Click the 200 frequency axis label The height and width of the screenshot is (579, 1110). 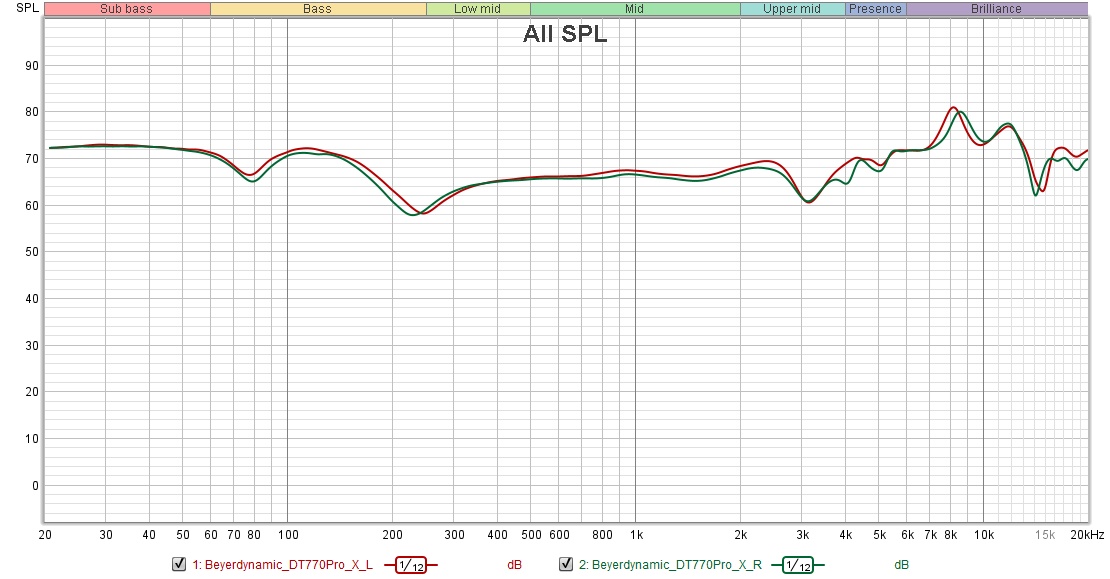(392, 534)
